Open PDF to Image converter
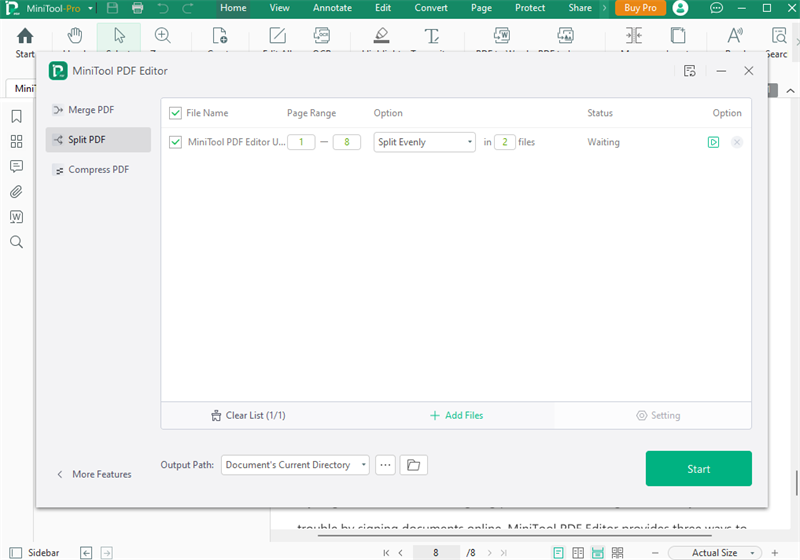The image size is (800, 560). 565,36
